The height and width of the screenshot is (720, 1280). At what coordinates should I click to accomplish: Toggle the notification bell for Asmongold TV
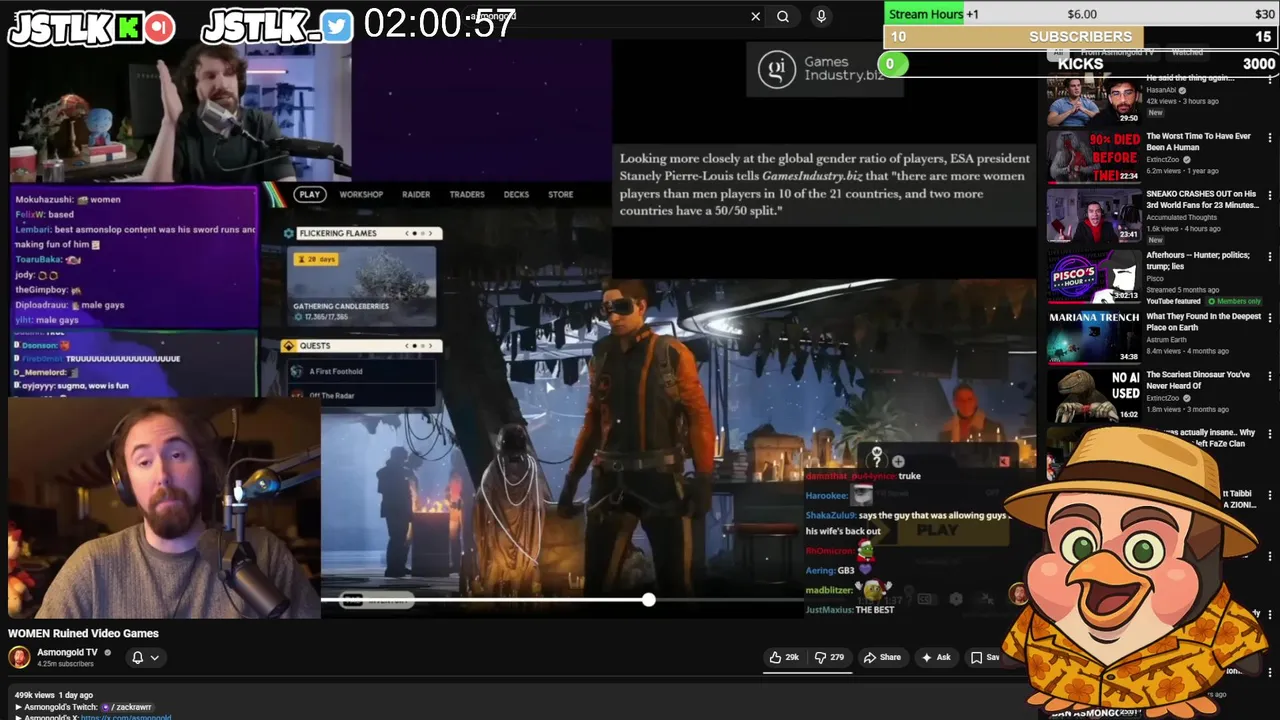point(138,657)
